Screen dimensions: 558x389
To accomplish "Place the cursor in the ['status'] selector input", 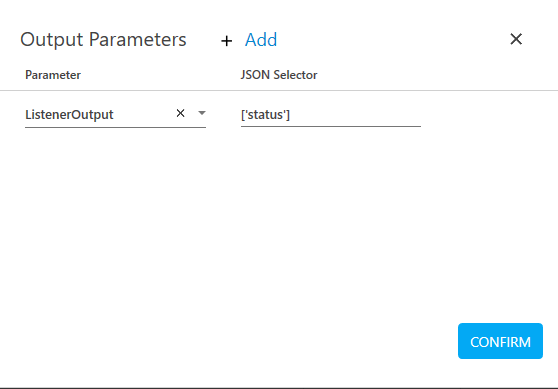I will (x=331, y=115).
